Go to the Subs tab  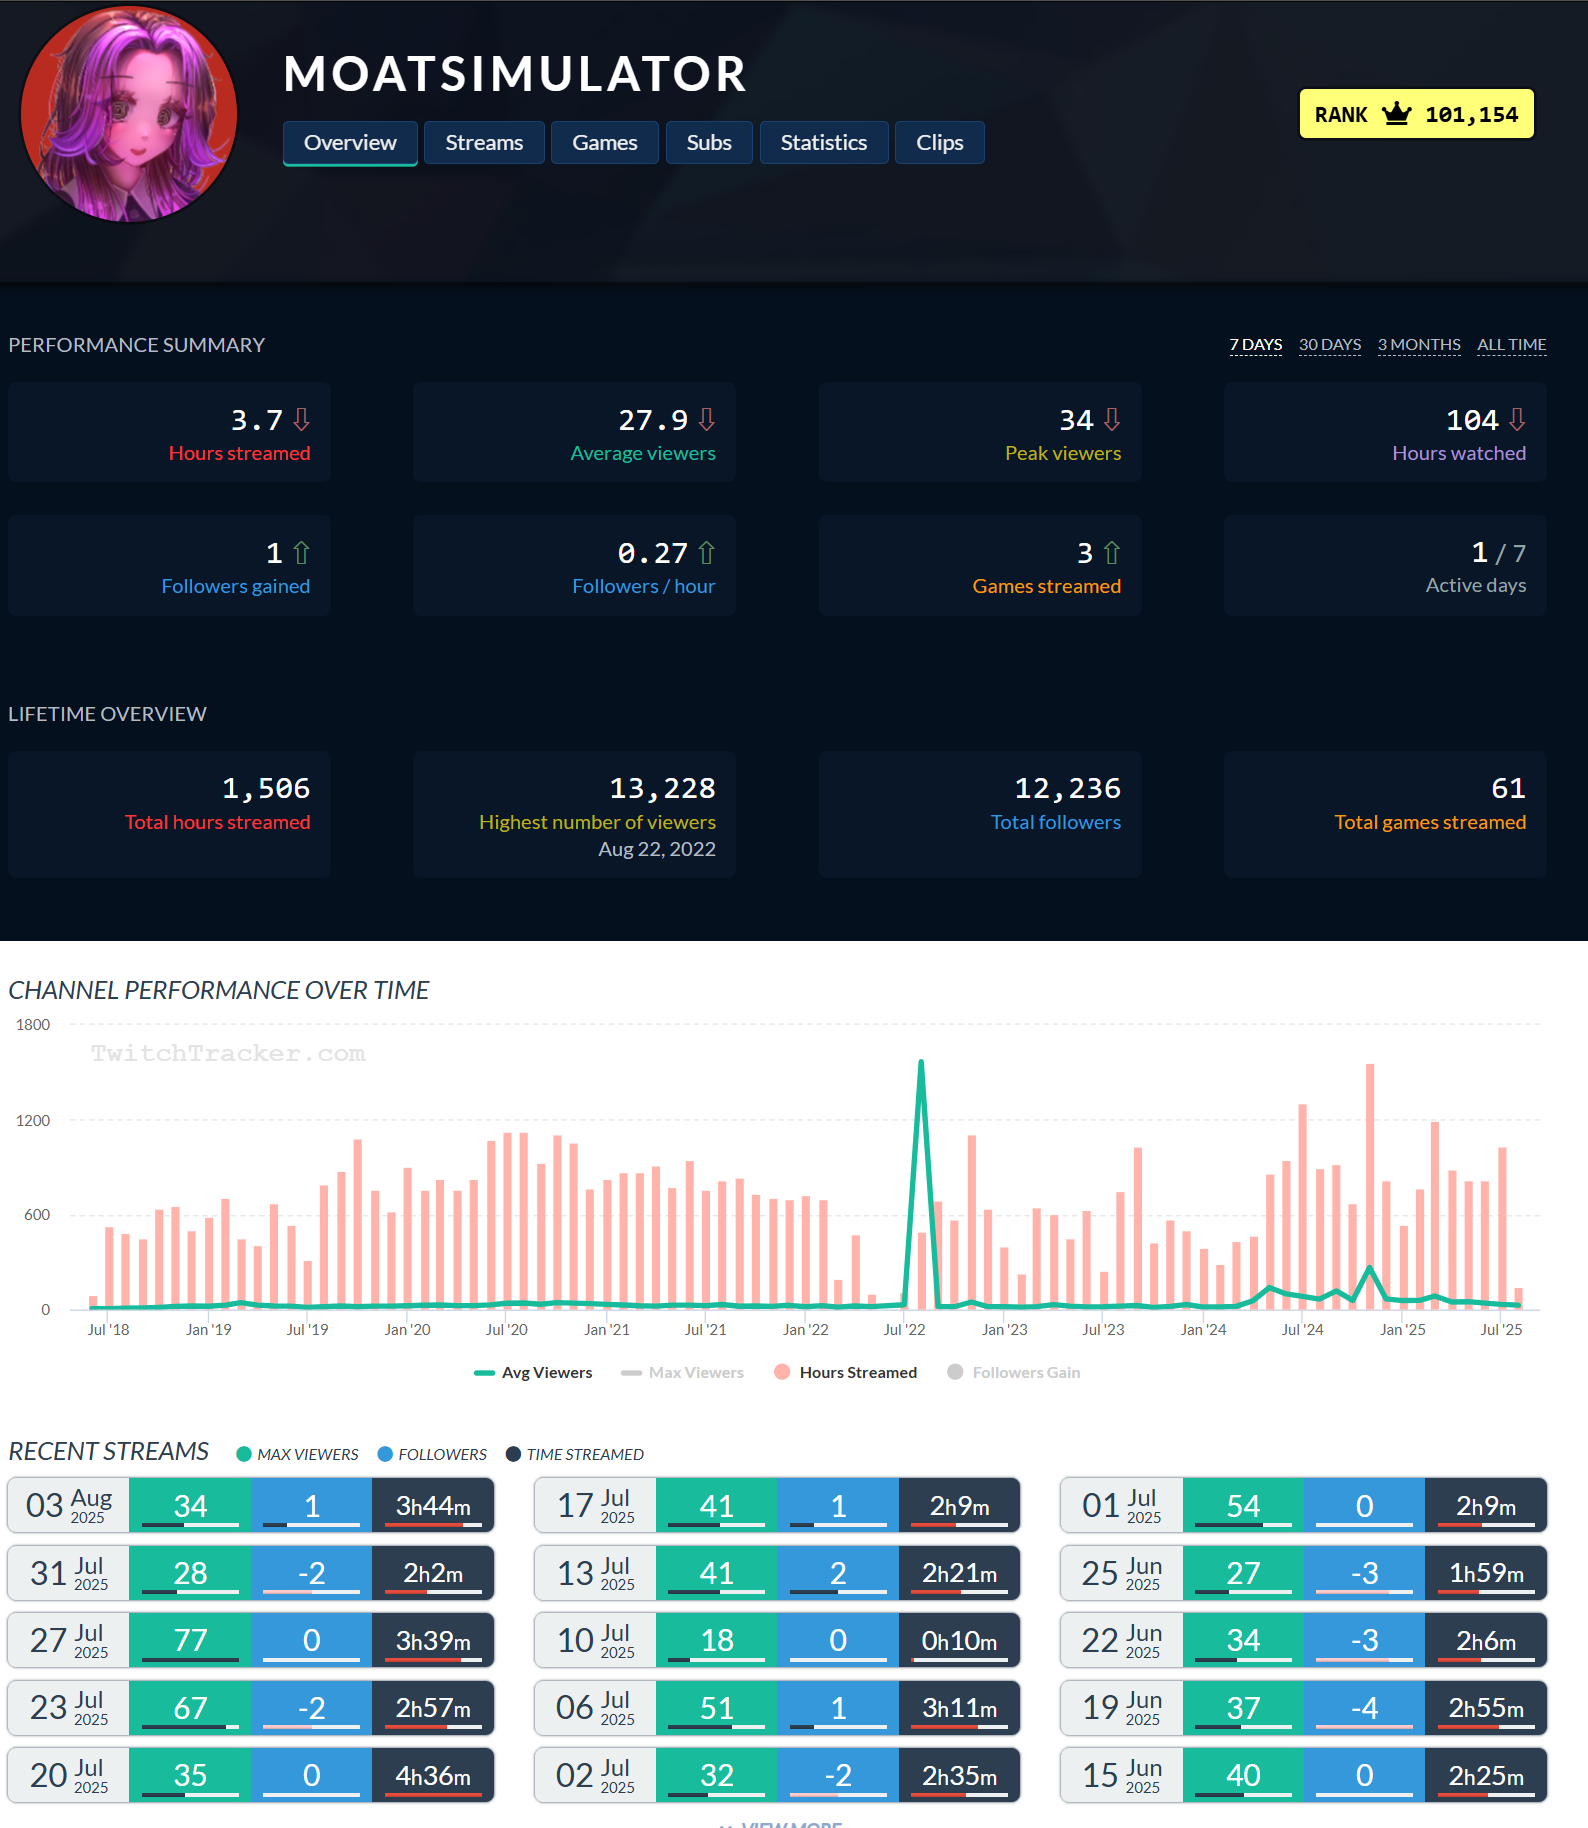tap(709, 143)
